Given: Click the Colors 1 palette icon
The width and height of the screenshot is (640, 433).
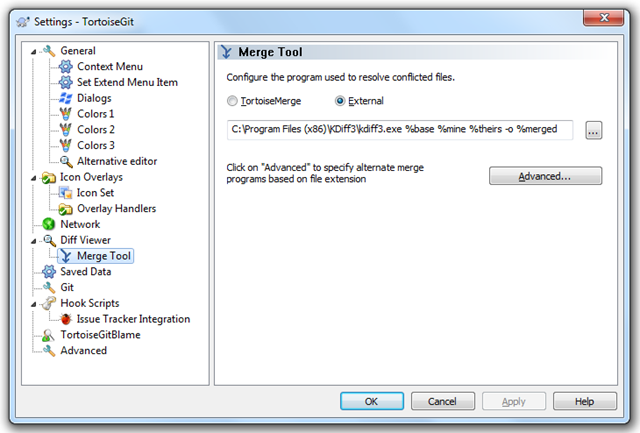Looking at the screenshot, I should point(66,114).
